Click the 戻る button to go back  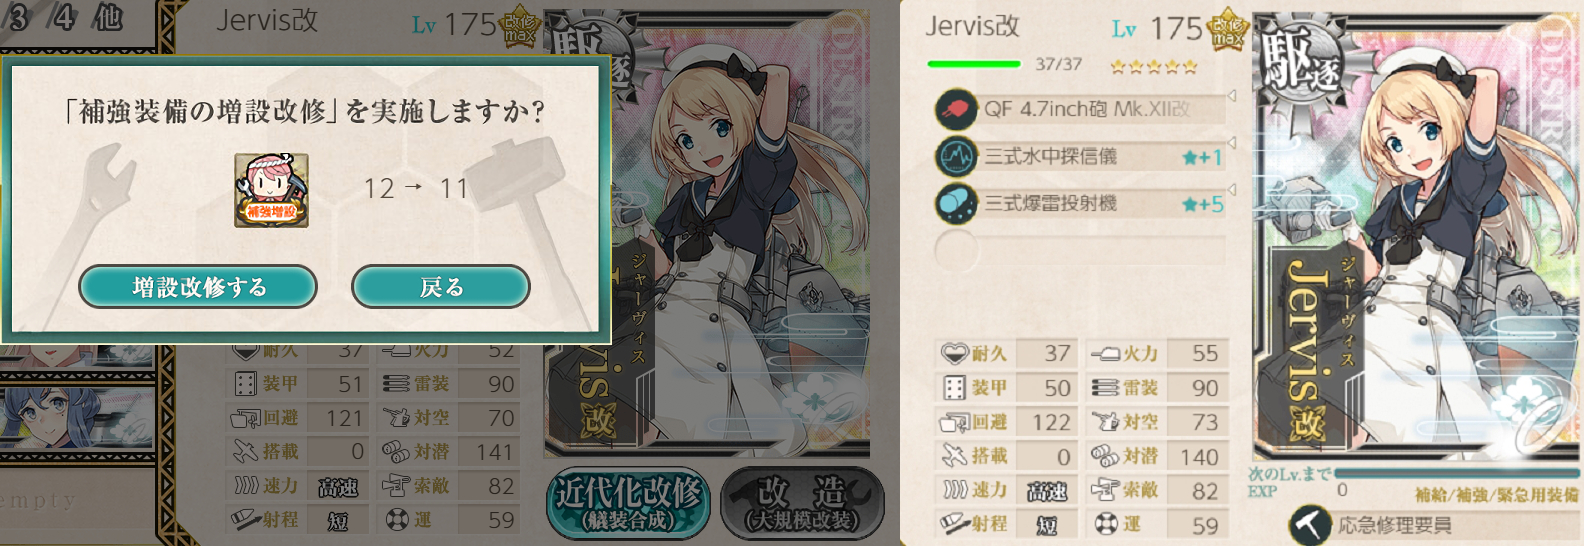441,287
